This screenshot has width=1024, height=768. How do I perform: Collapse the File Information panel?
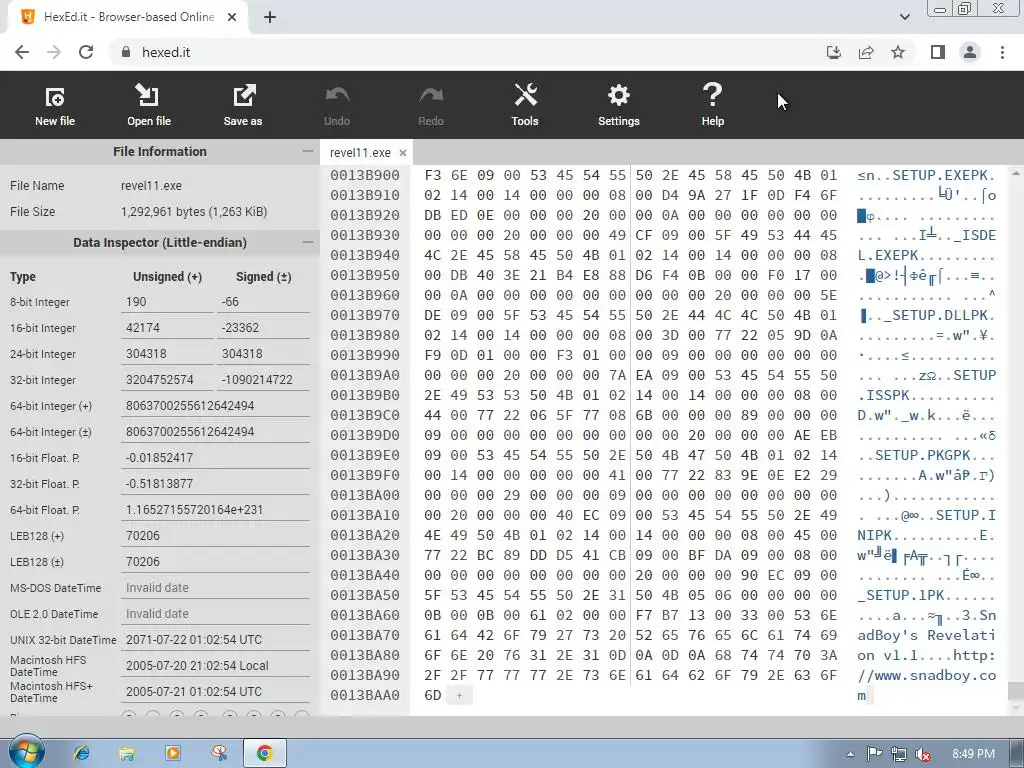click(308, 151)
